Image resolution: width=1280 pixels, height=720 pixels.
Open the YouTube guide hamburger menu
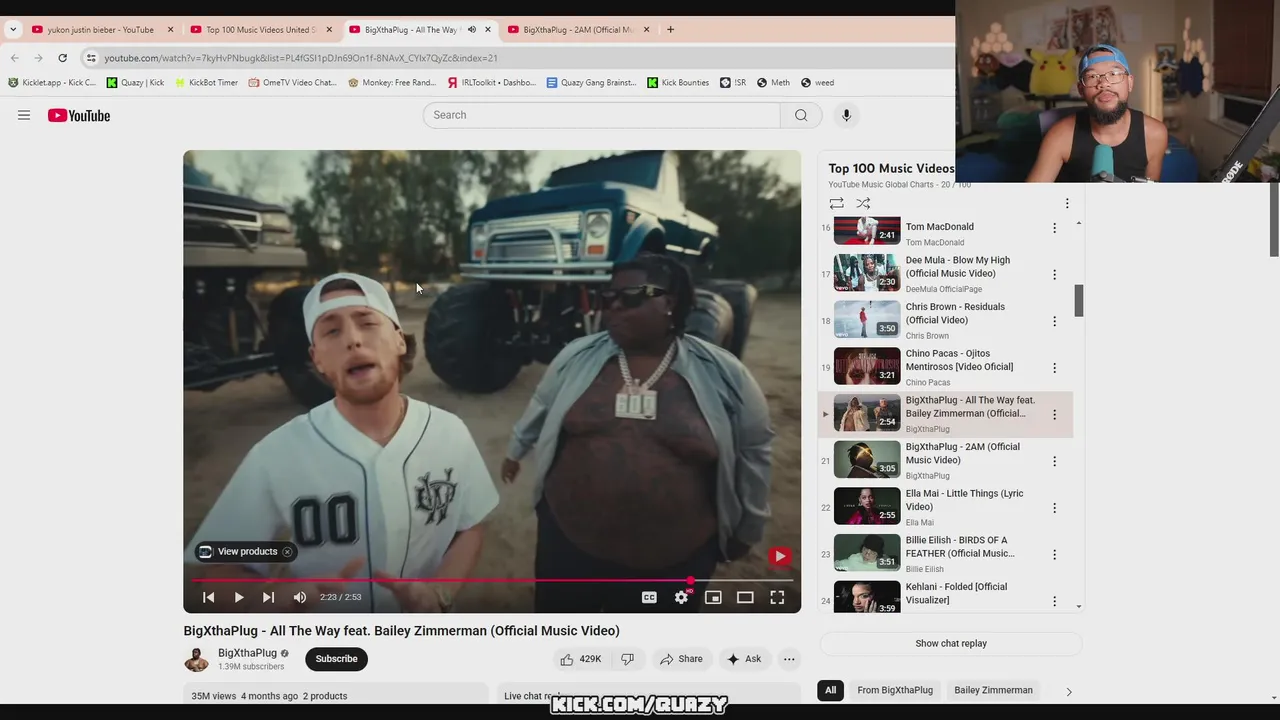click(24, 115)
